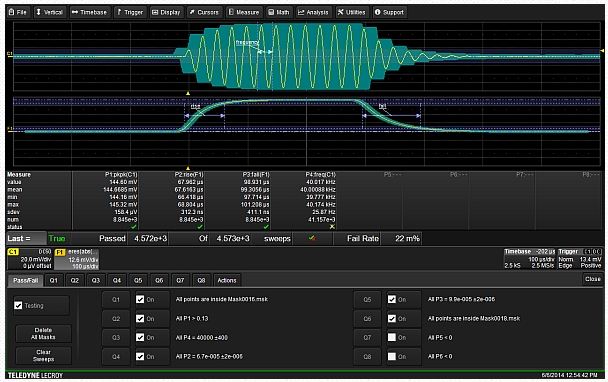Screen dimensions: 608x382
Task: Click the P2:rise(F1) measurement column header
Action: pos(189,175)
